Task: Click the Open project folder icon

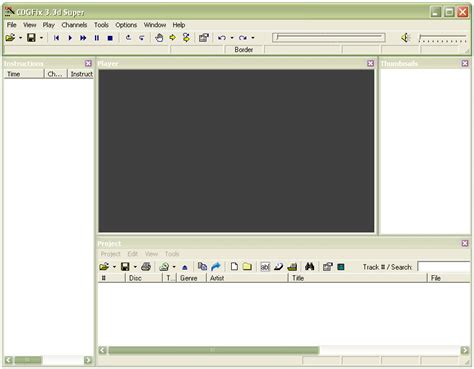Action: pyautogui.click(x=104, y=267)
